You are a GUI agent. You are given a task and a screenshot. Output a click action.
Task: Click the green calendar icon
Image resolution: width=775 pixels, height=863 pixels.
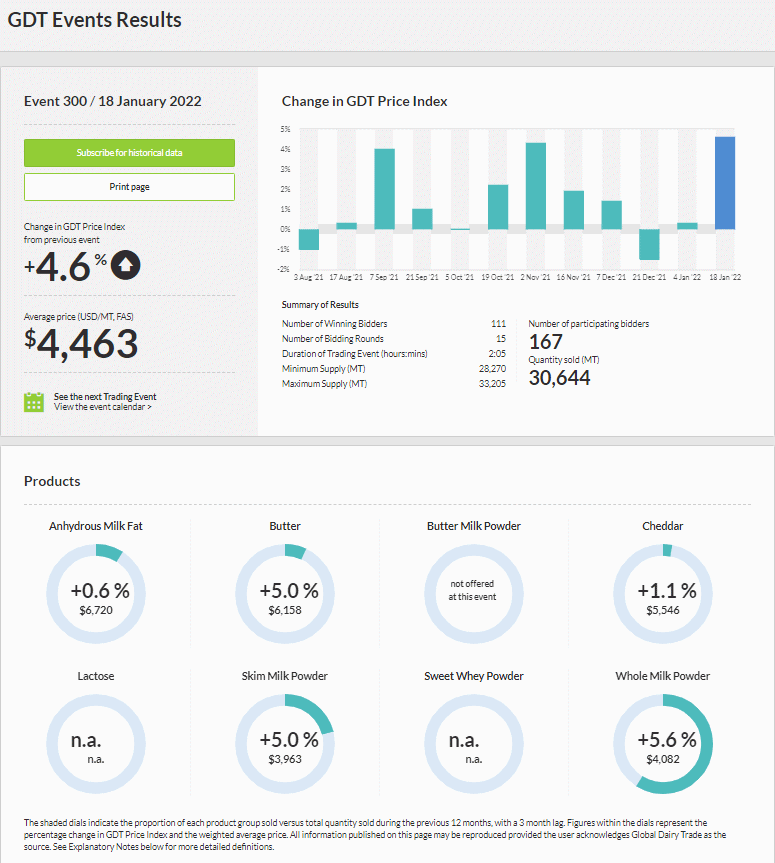tap(34, 402)
